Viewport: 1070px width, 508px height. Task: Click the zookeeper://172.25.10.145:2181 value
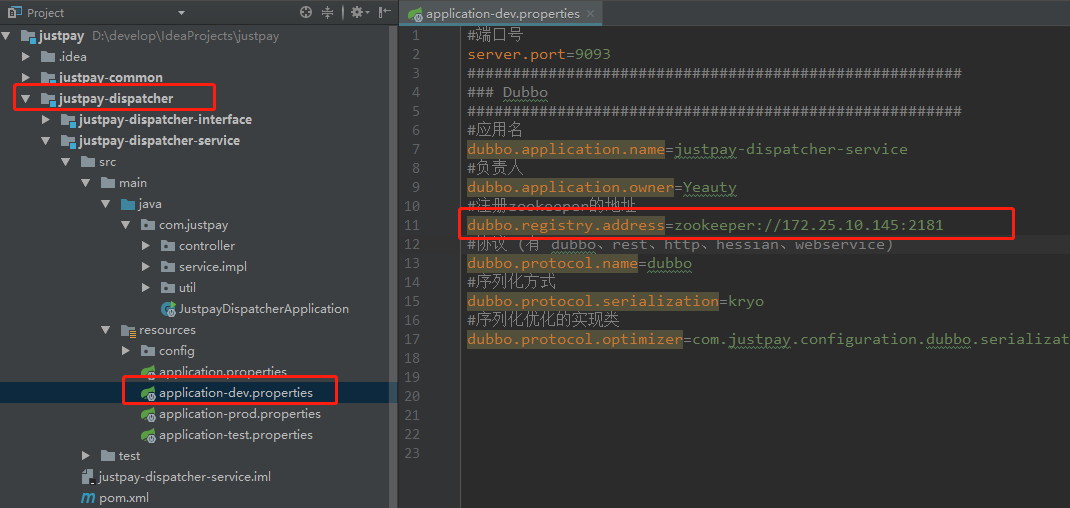click(809, 225)
